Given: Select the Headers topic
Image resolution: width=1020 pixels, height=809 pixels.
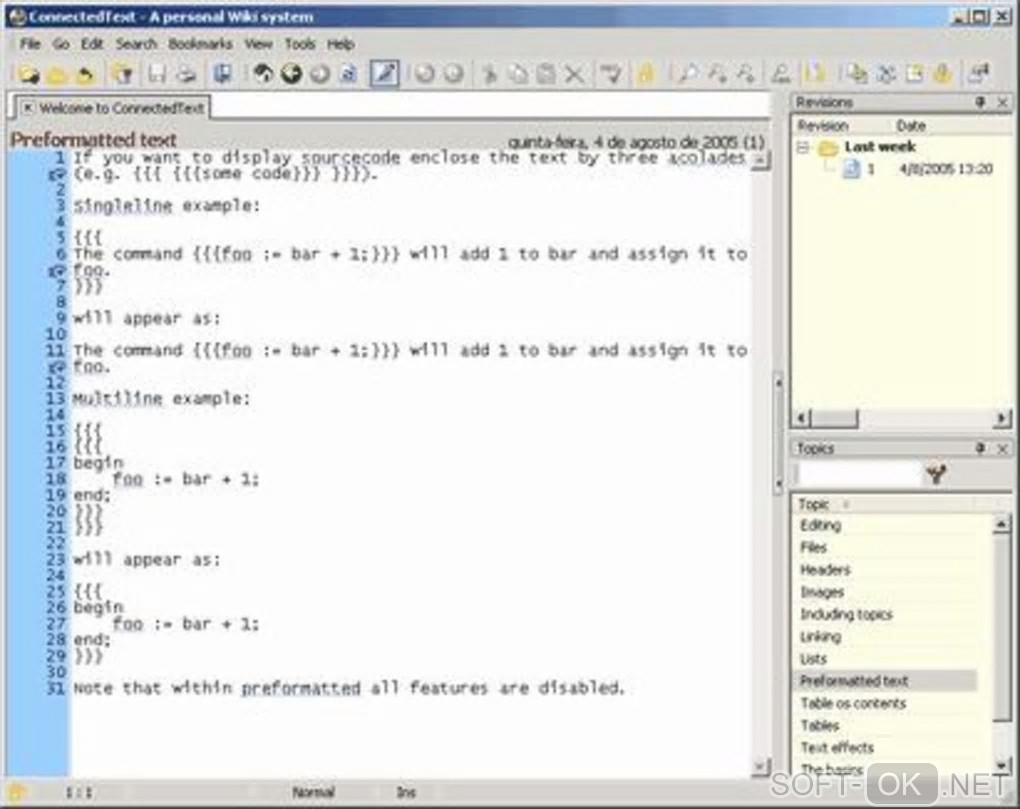Looking at the screenshot, I should point(825,570).
